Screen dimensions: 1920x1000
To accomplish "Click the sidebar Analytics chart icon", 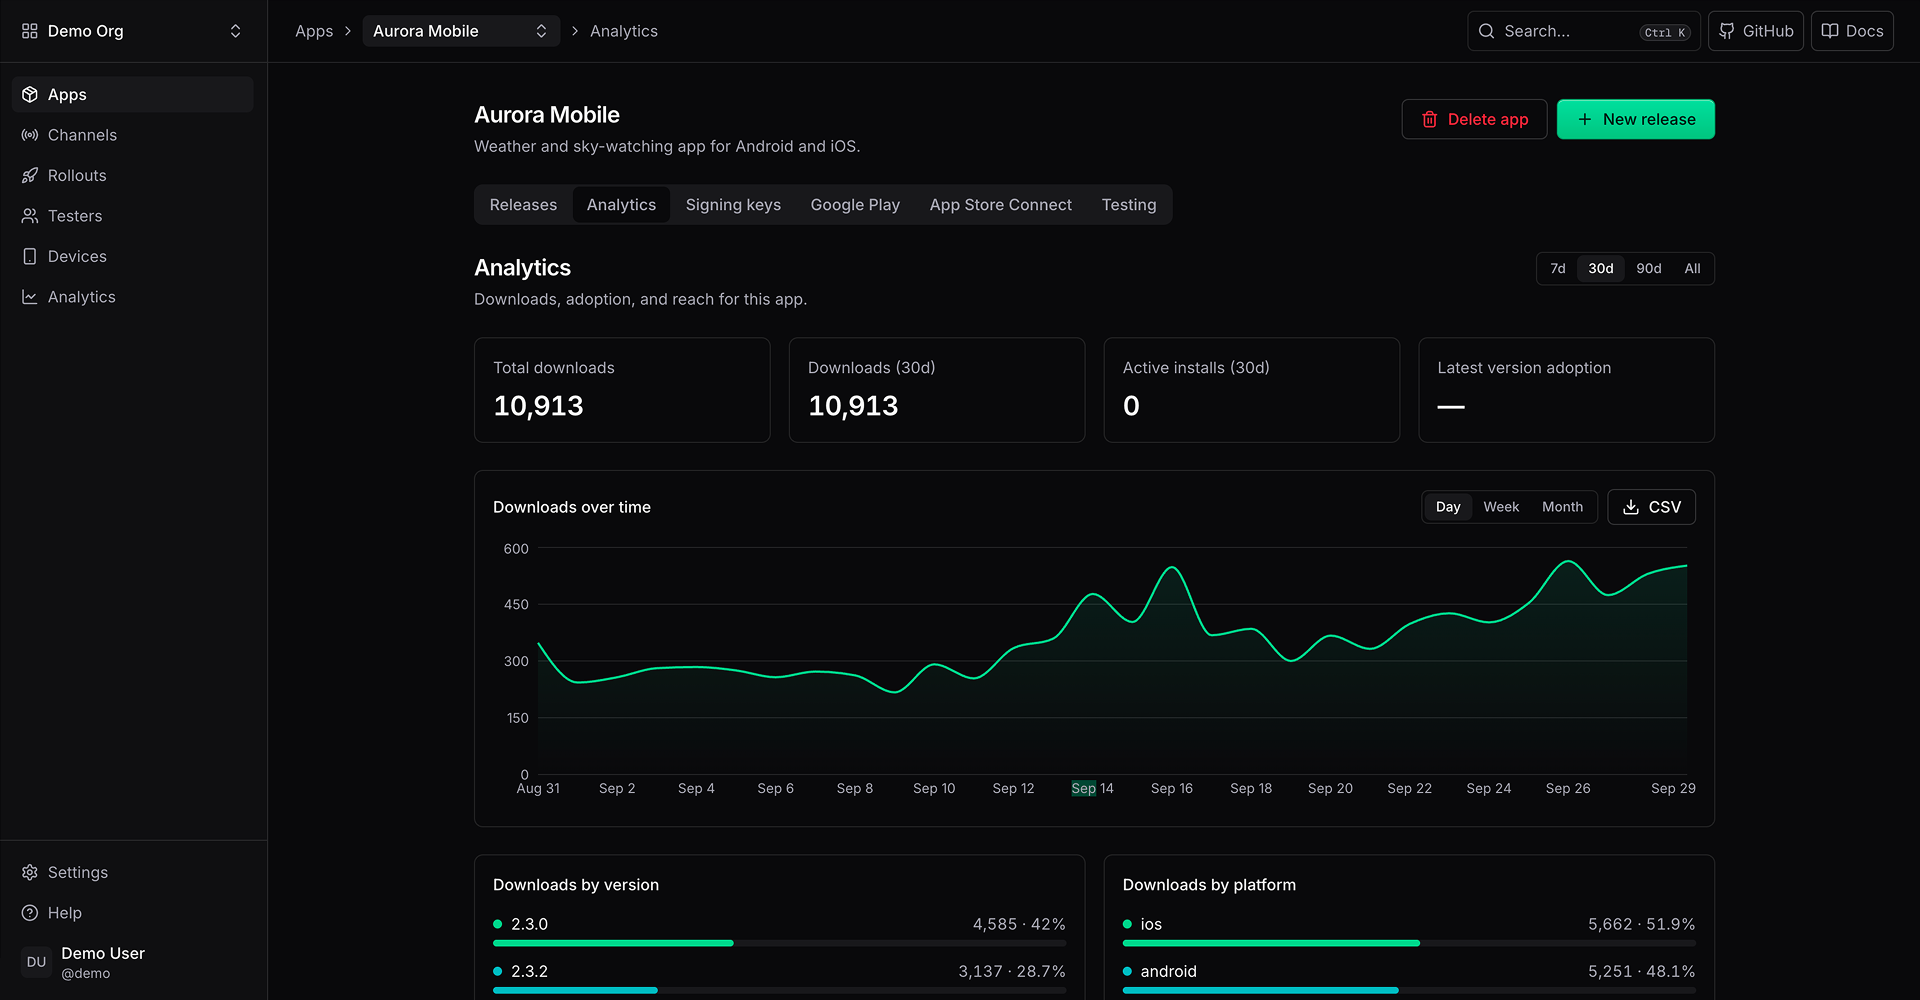I will (30, 297).
